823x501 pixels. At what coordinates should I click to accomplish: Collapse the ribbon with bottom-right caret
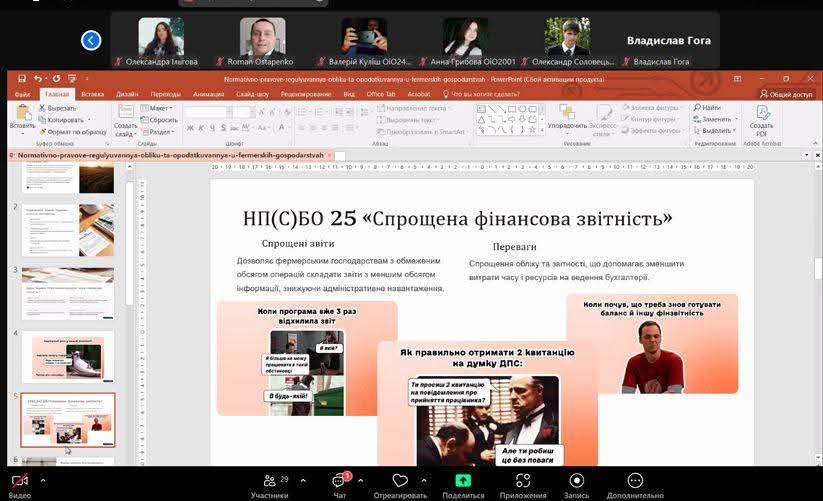click(815, 143)
